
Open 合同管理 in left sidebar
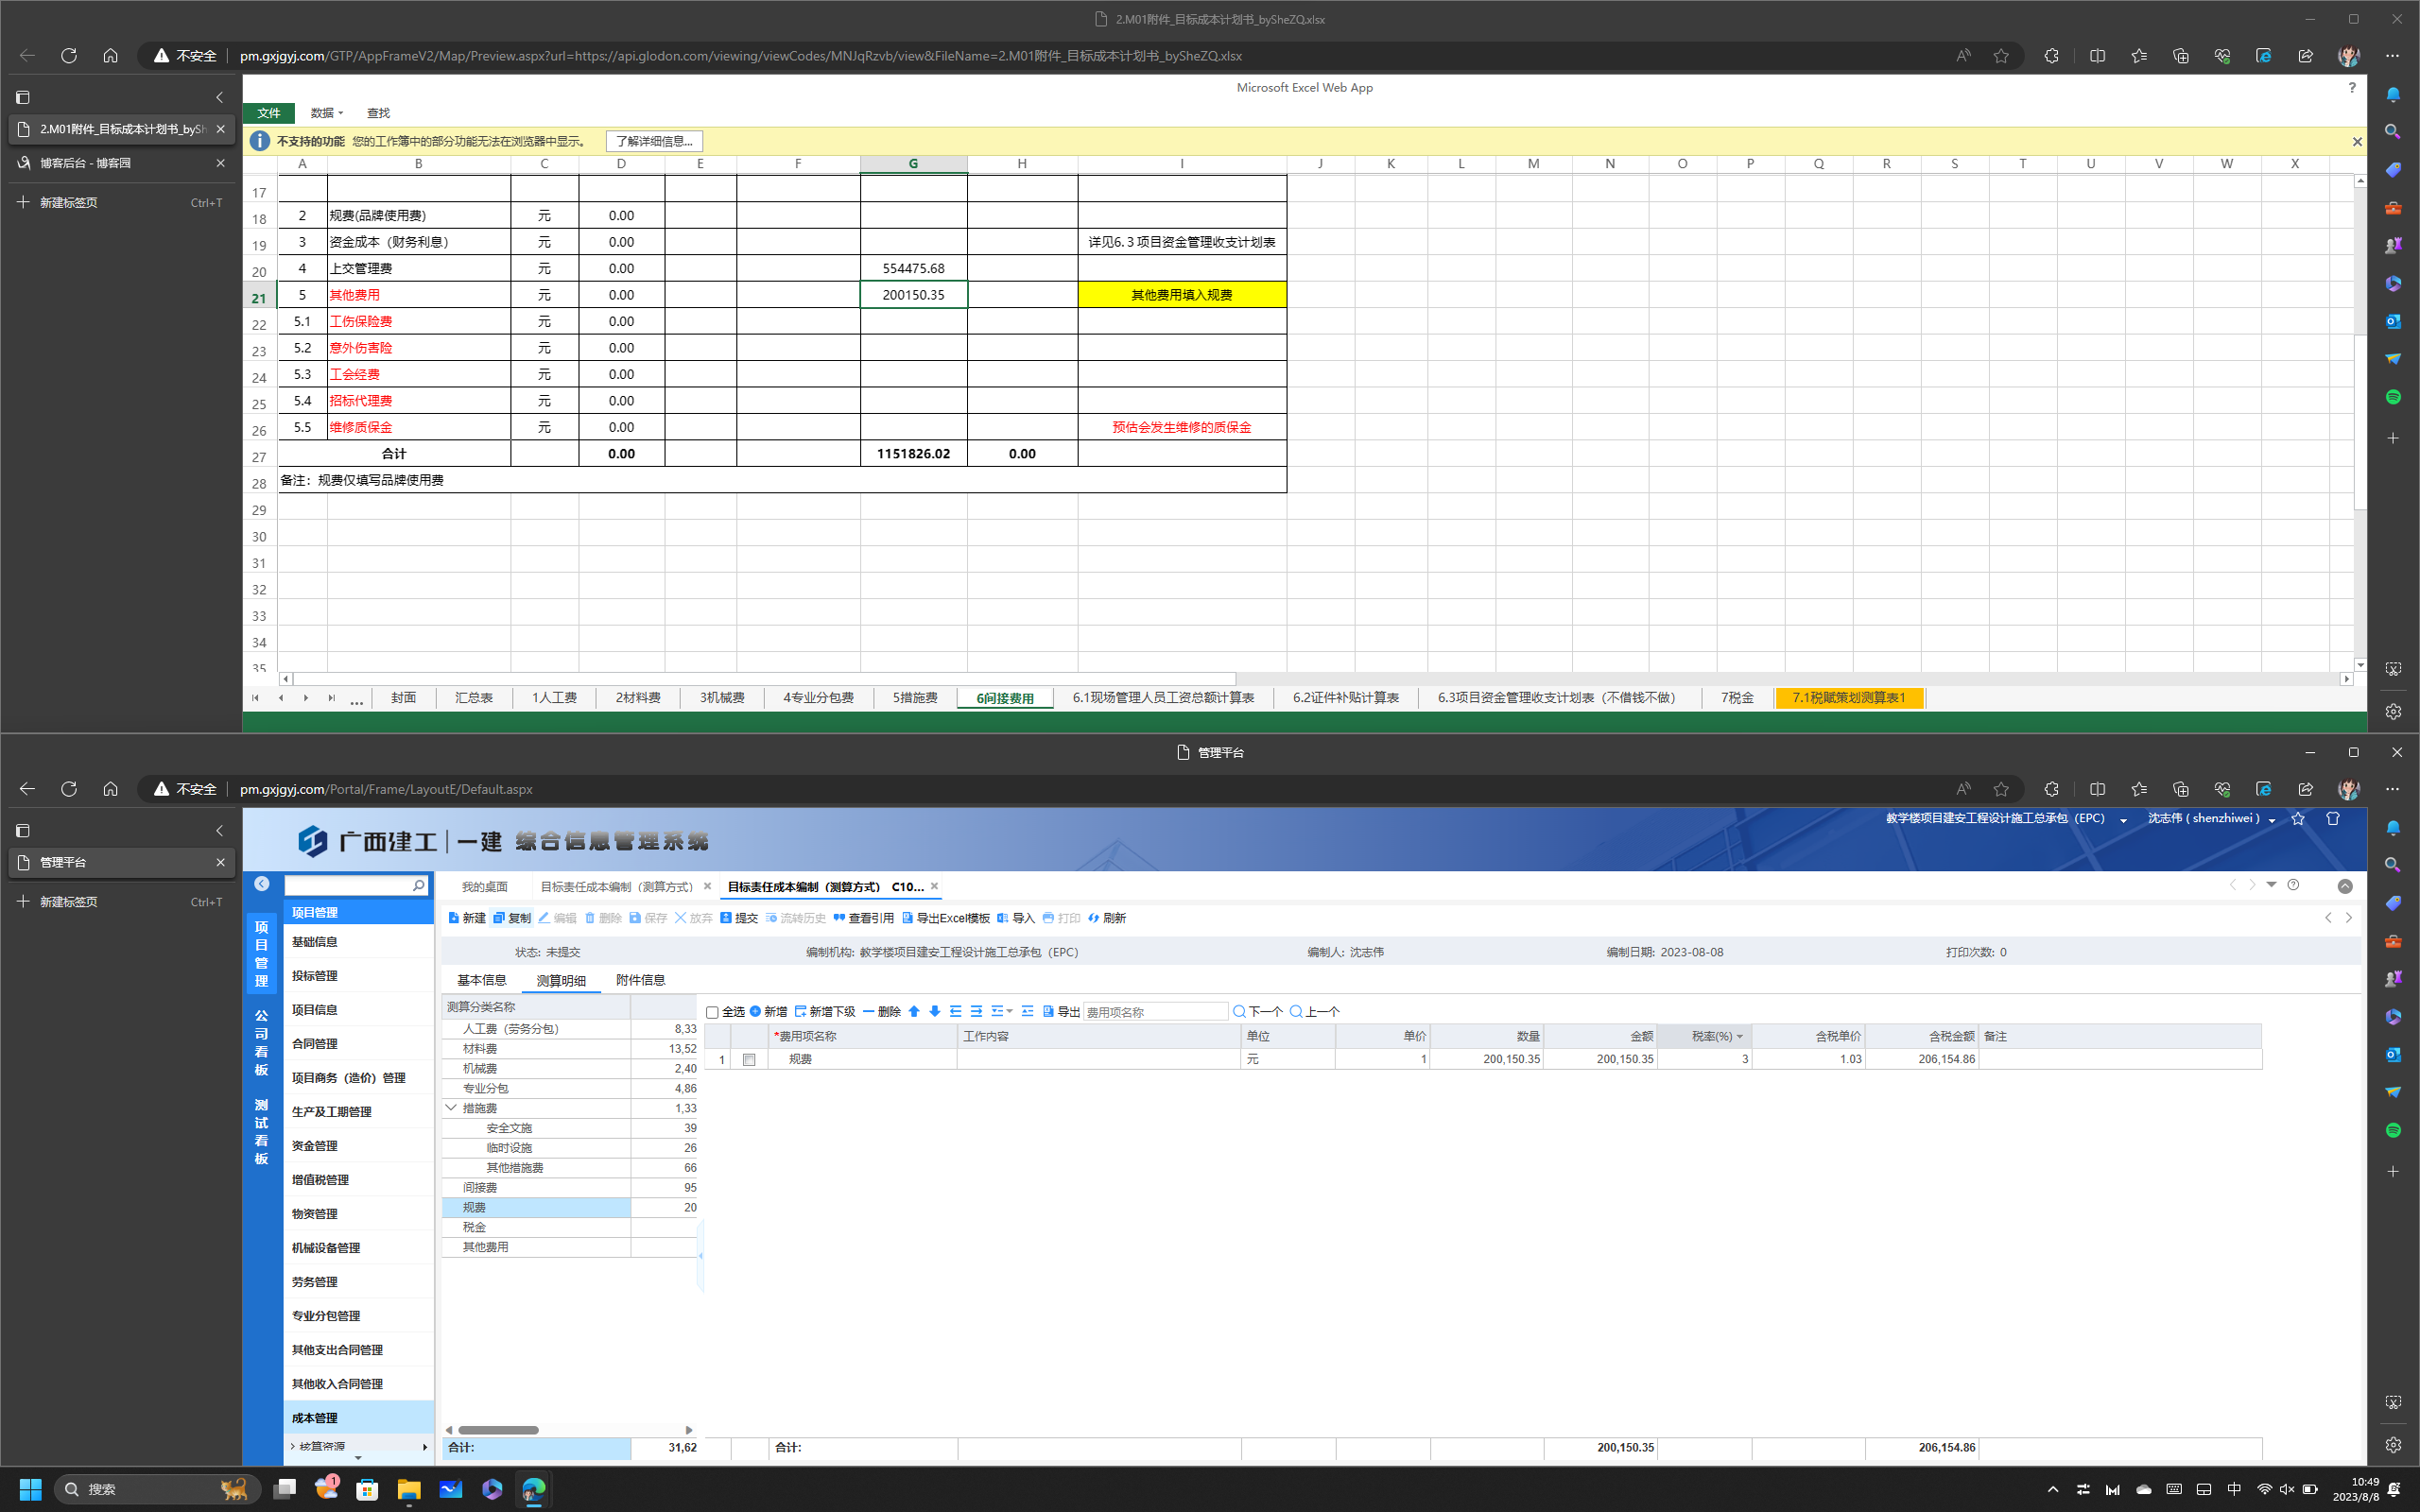[358, 1043]
